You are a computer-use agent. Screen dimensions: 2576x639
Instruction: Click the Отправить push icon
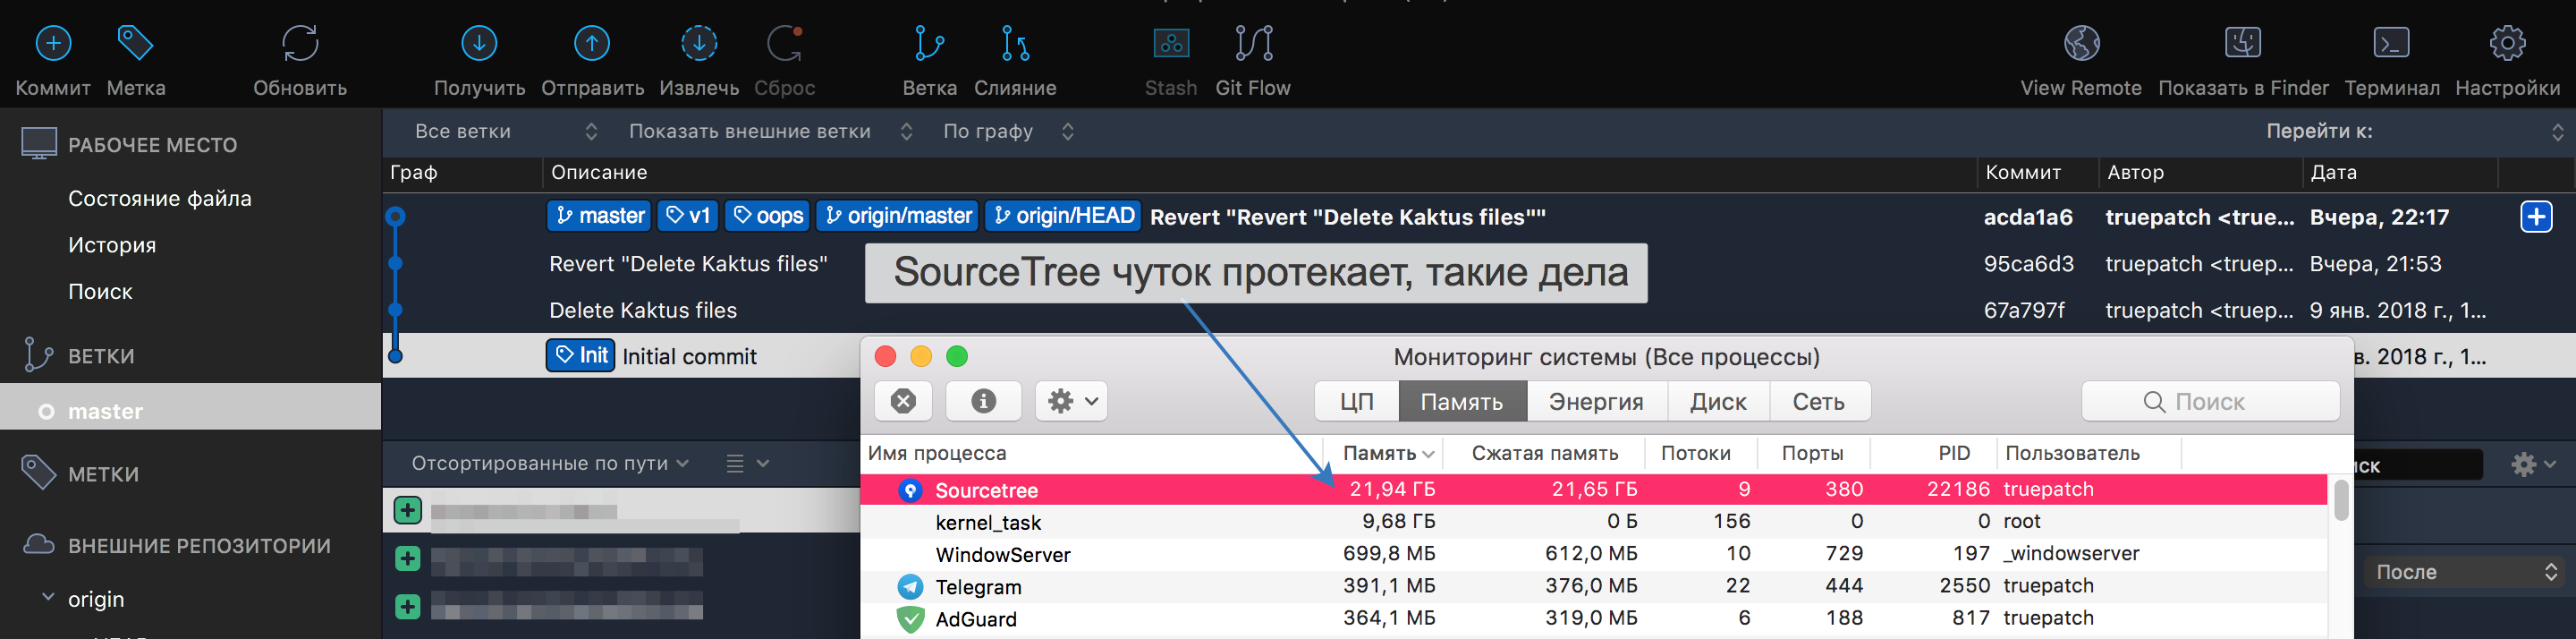(592, 43)
